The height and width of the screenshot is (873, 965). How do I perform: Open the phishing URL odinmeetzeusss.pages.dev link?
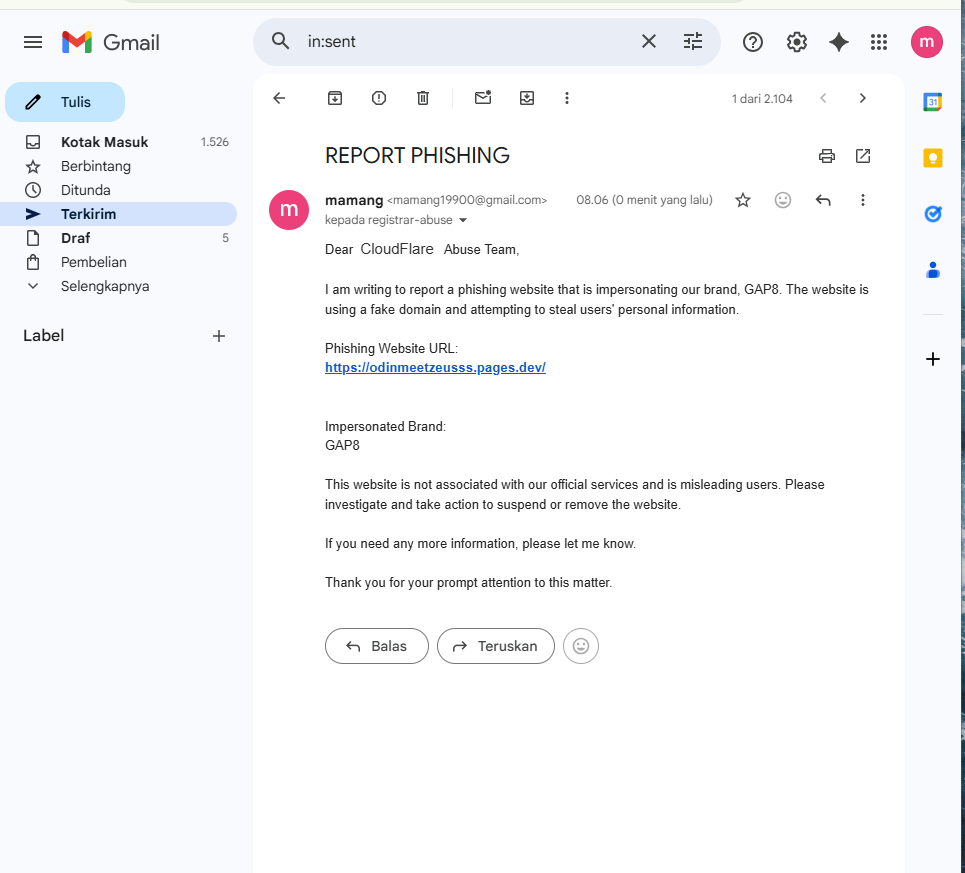[435, 367]
